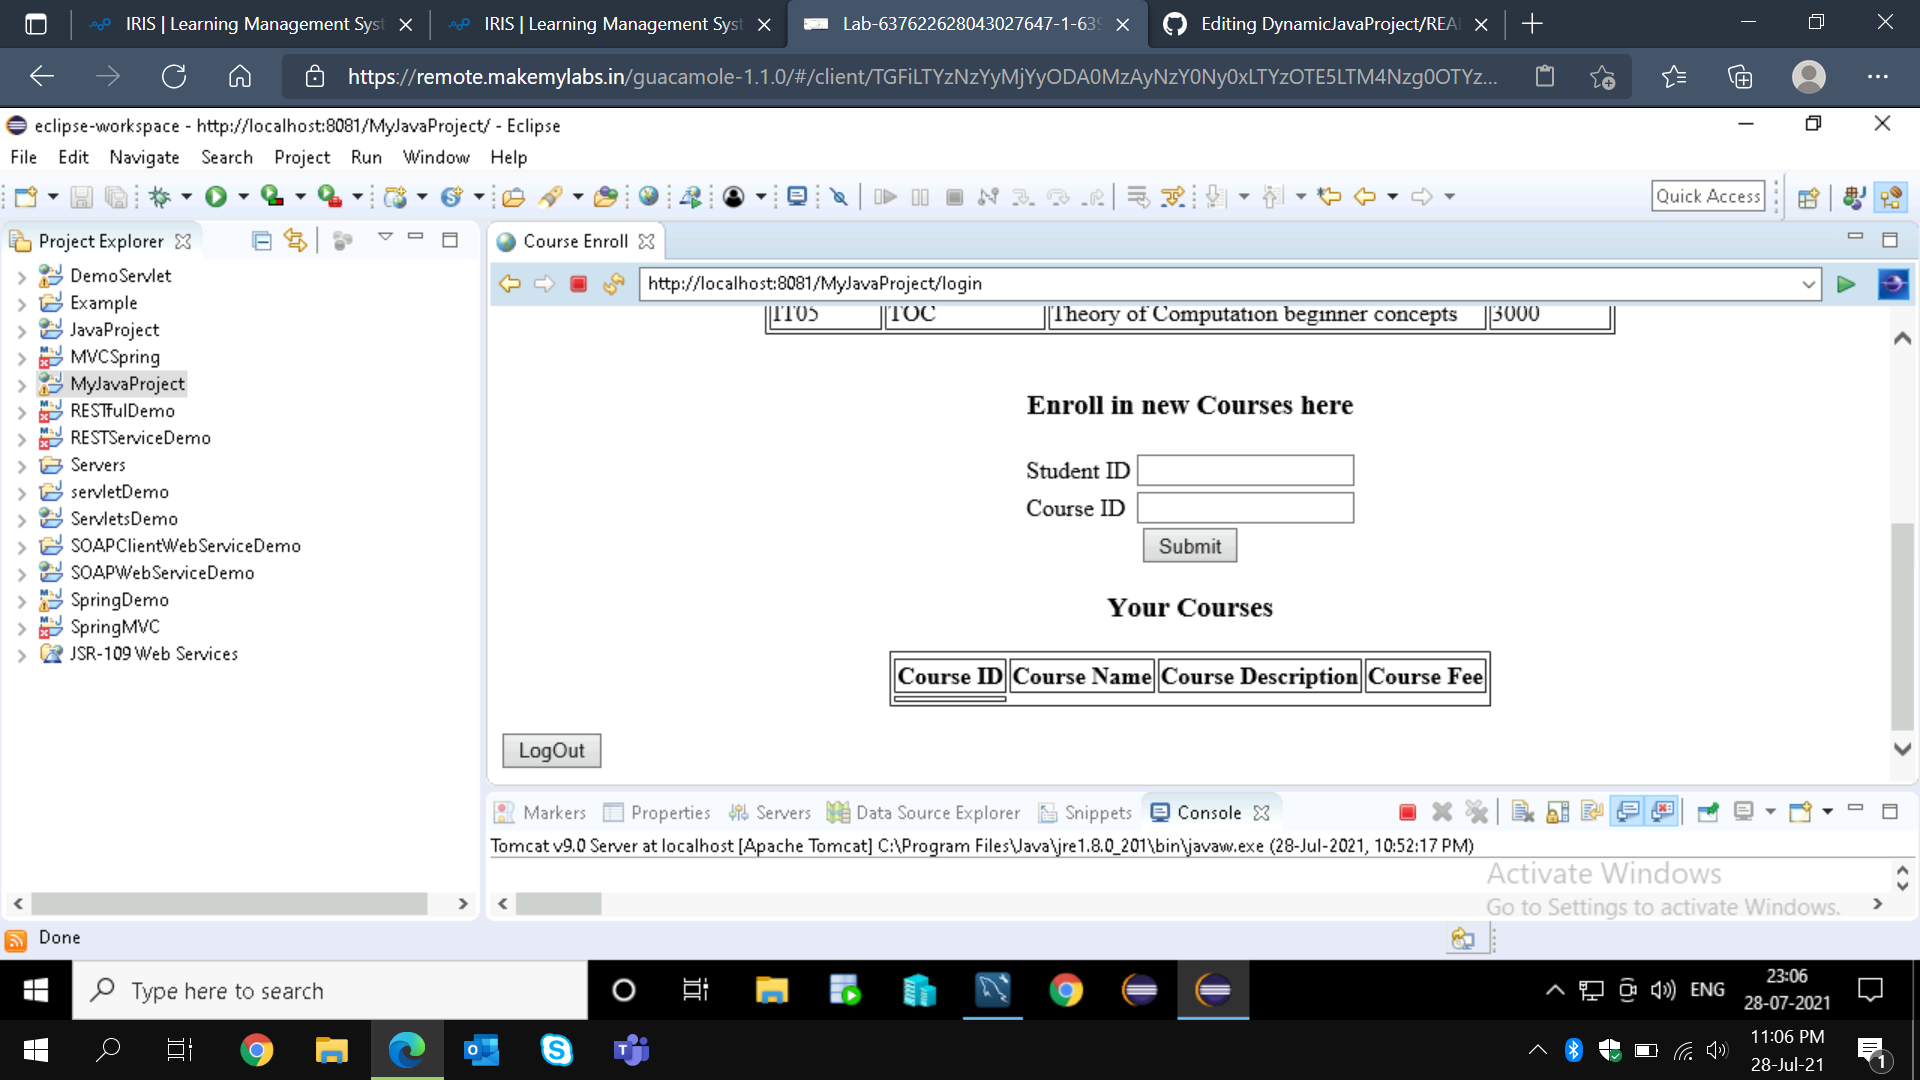
Task: Click inside the Student ID input field
Action: pyautogui.click(x=1244, y=470)
